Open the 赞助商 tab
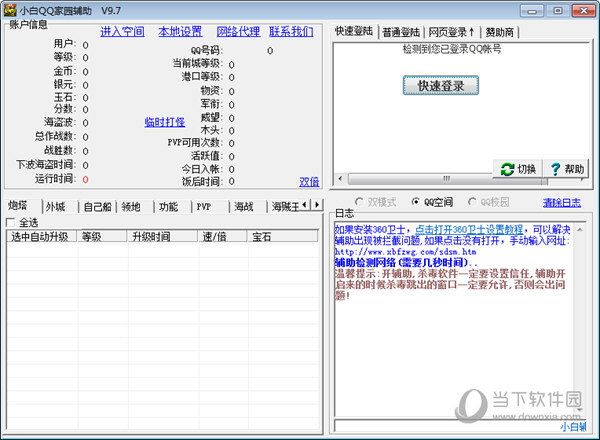Image resolution: width=600 pixels, height=440 pixels. [x=500, y=32]
